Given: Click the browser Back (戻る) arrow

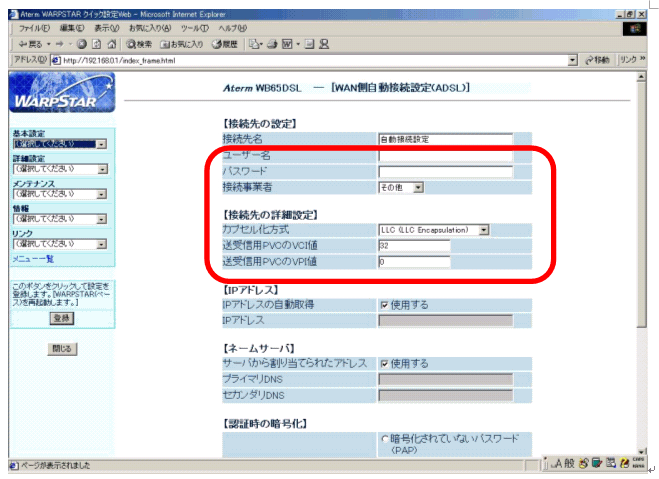Looking at the screenshot, I should [x=23, y=44].
